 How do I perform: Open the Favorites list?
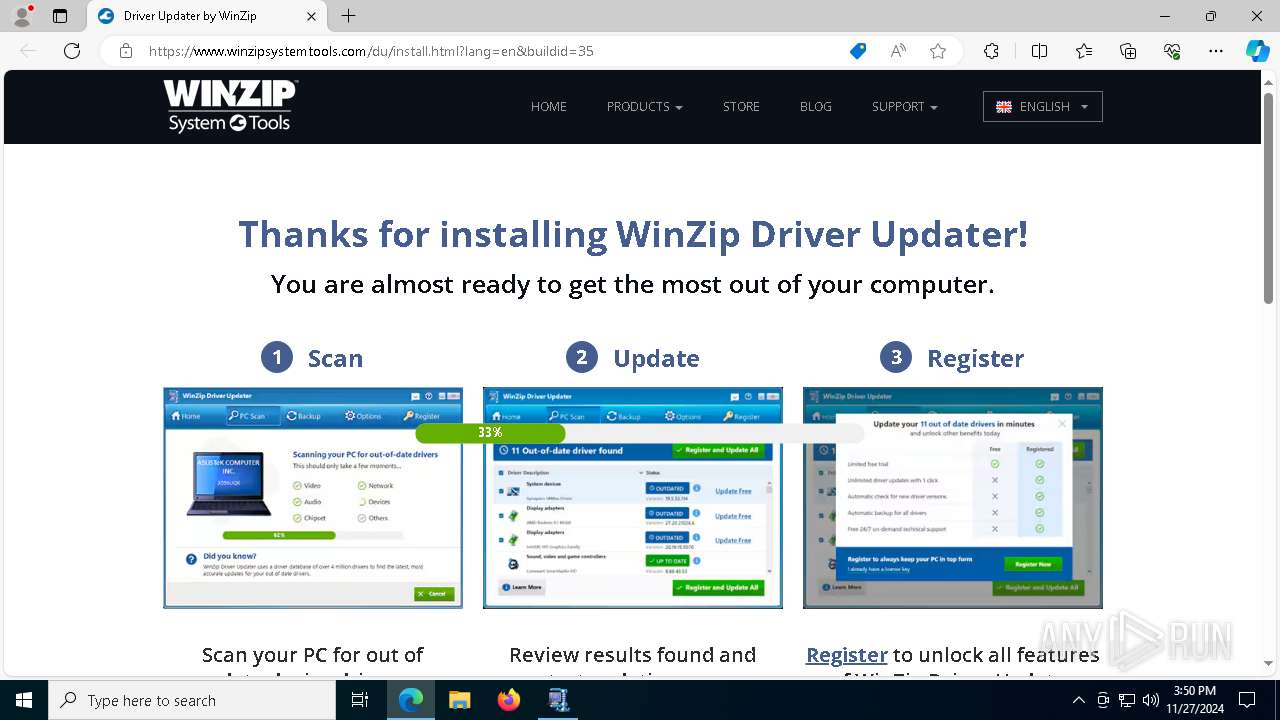pos(1084,51)
